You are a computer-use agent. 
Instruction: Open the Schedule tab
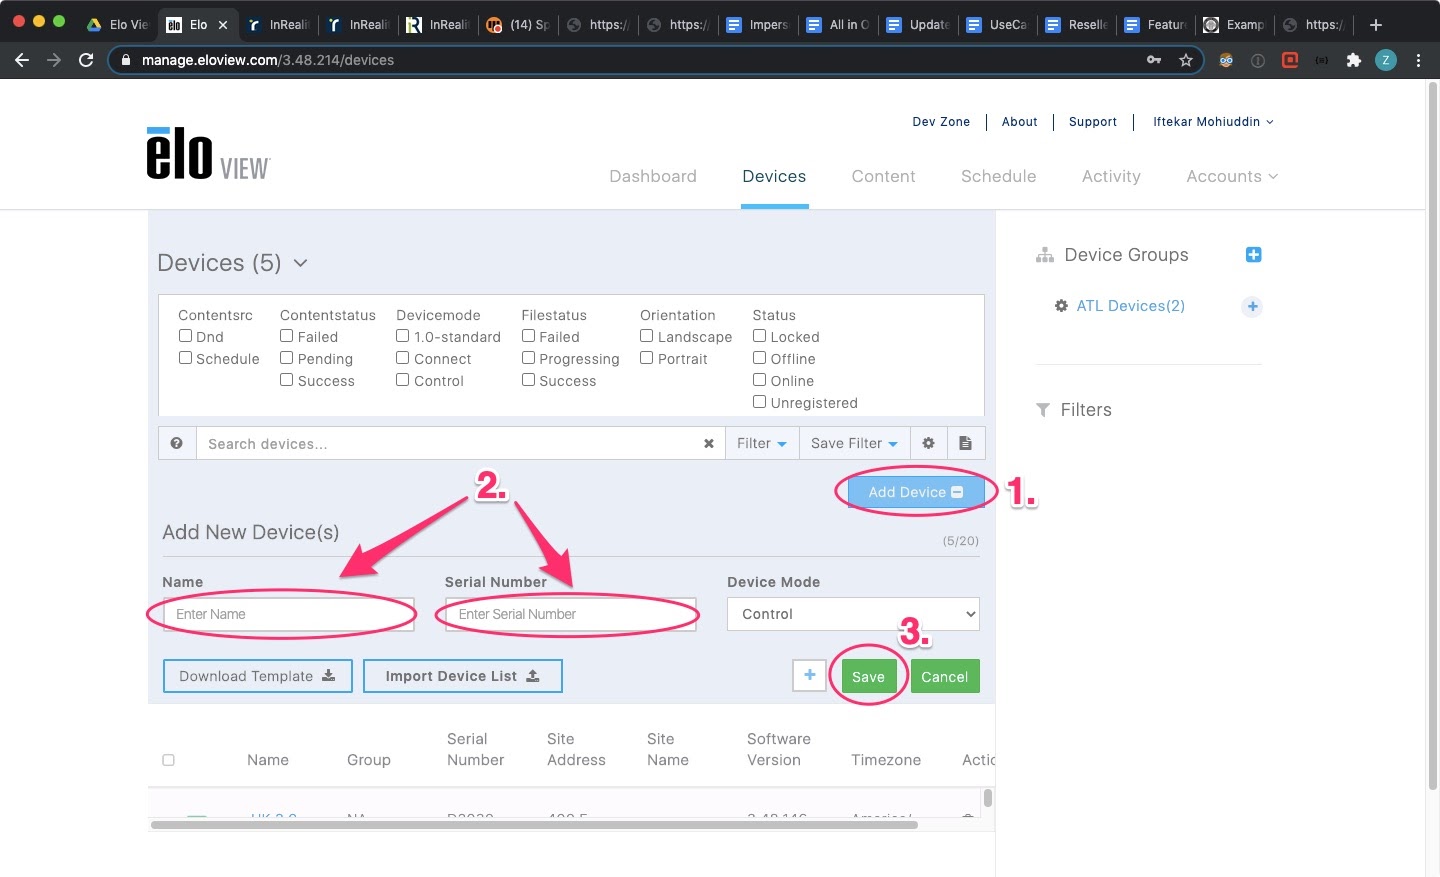pos(998,176)
